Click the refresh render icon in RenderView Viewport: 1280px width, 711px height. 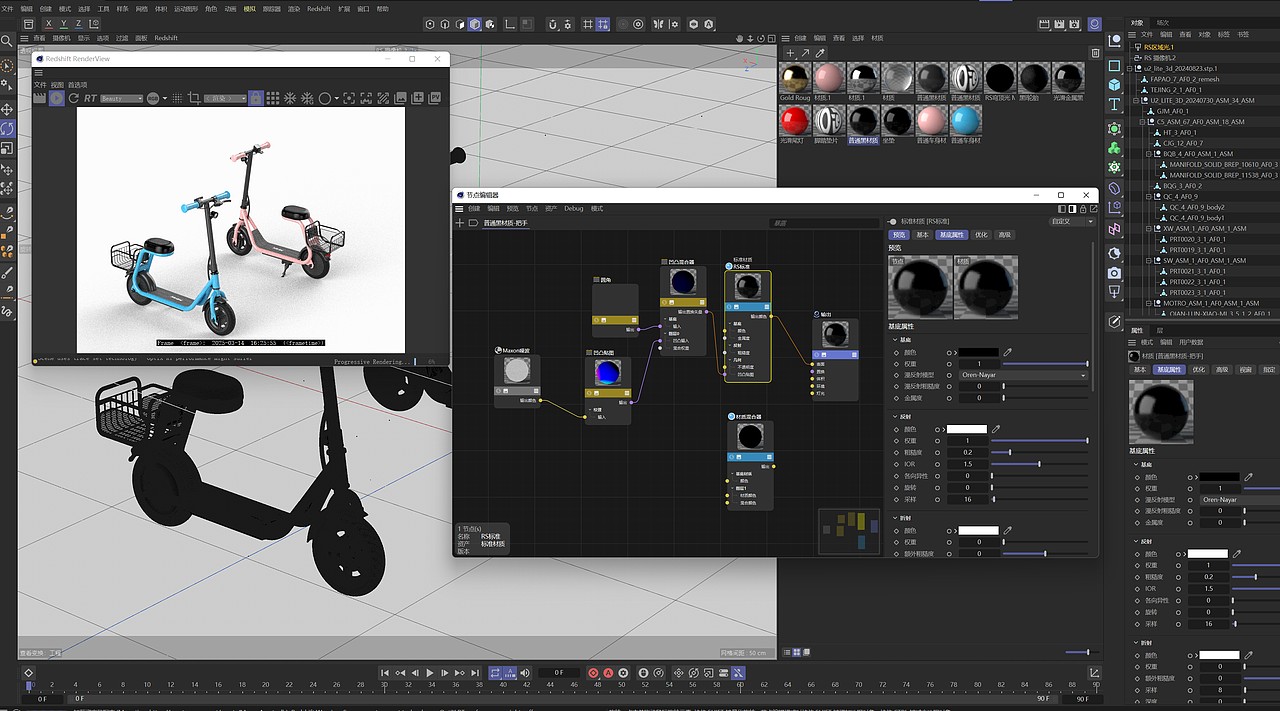[74, 98]
